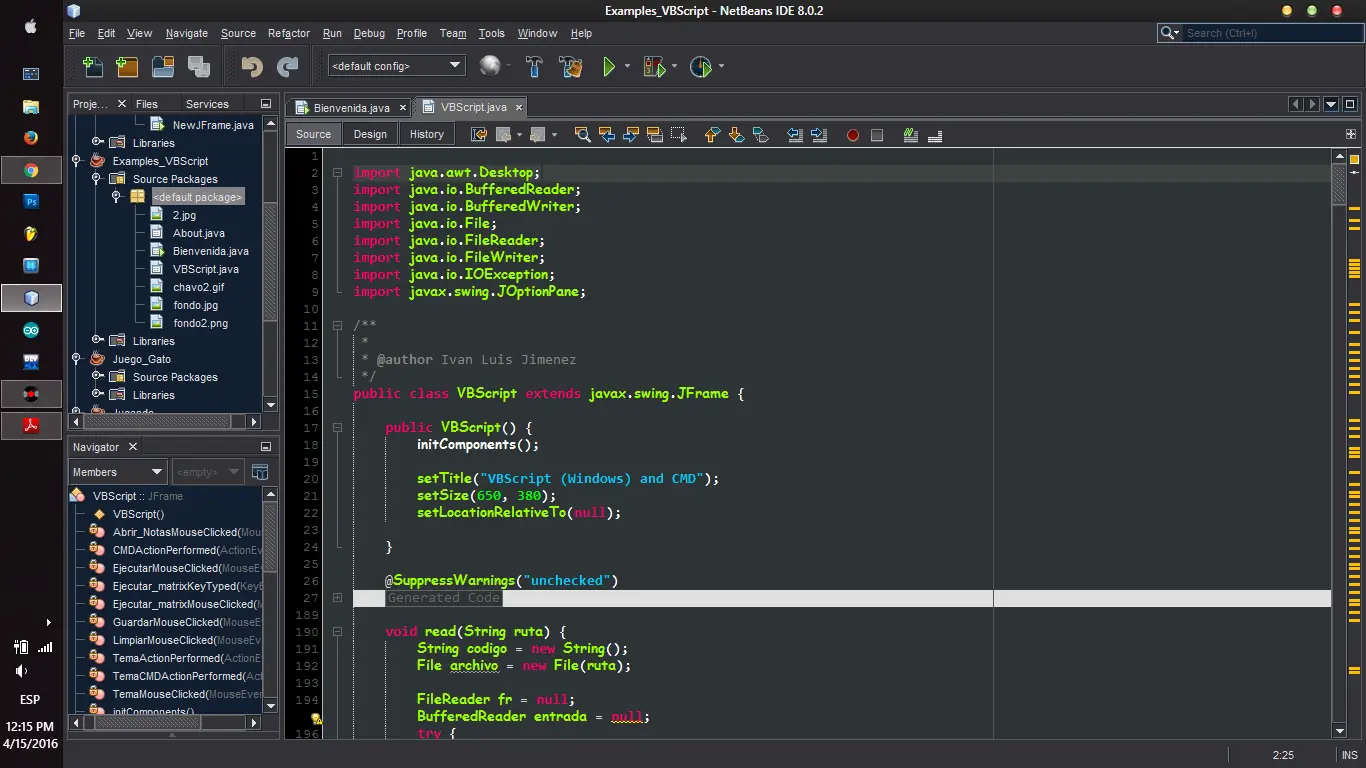Toggle the Source view button
The height and width of the screenshot is (768, 1366).
313,134
